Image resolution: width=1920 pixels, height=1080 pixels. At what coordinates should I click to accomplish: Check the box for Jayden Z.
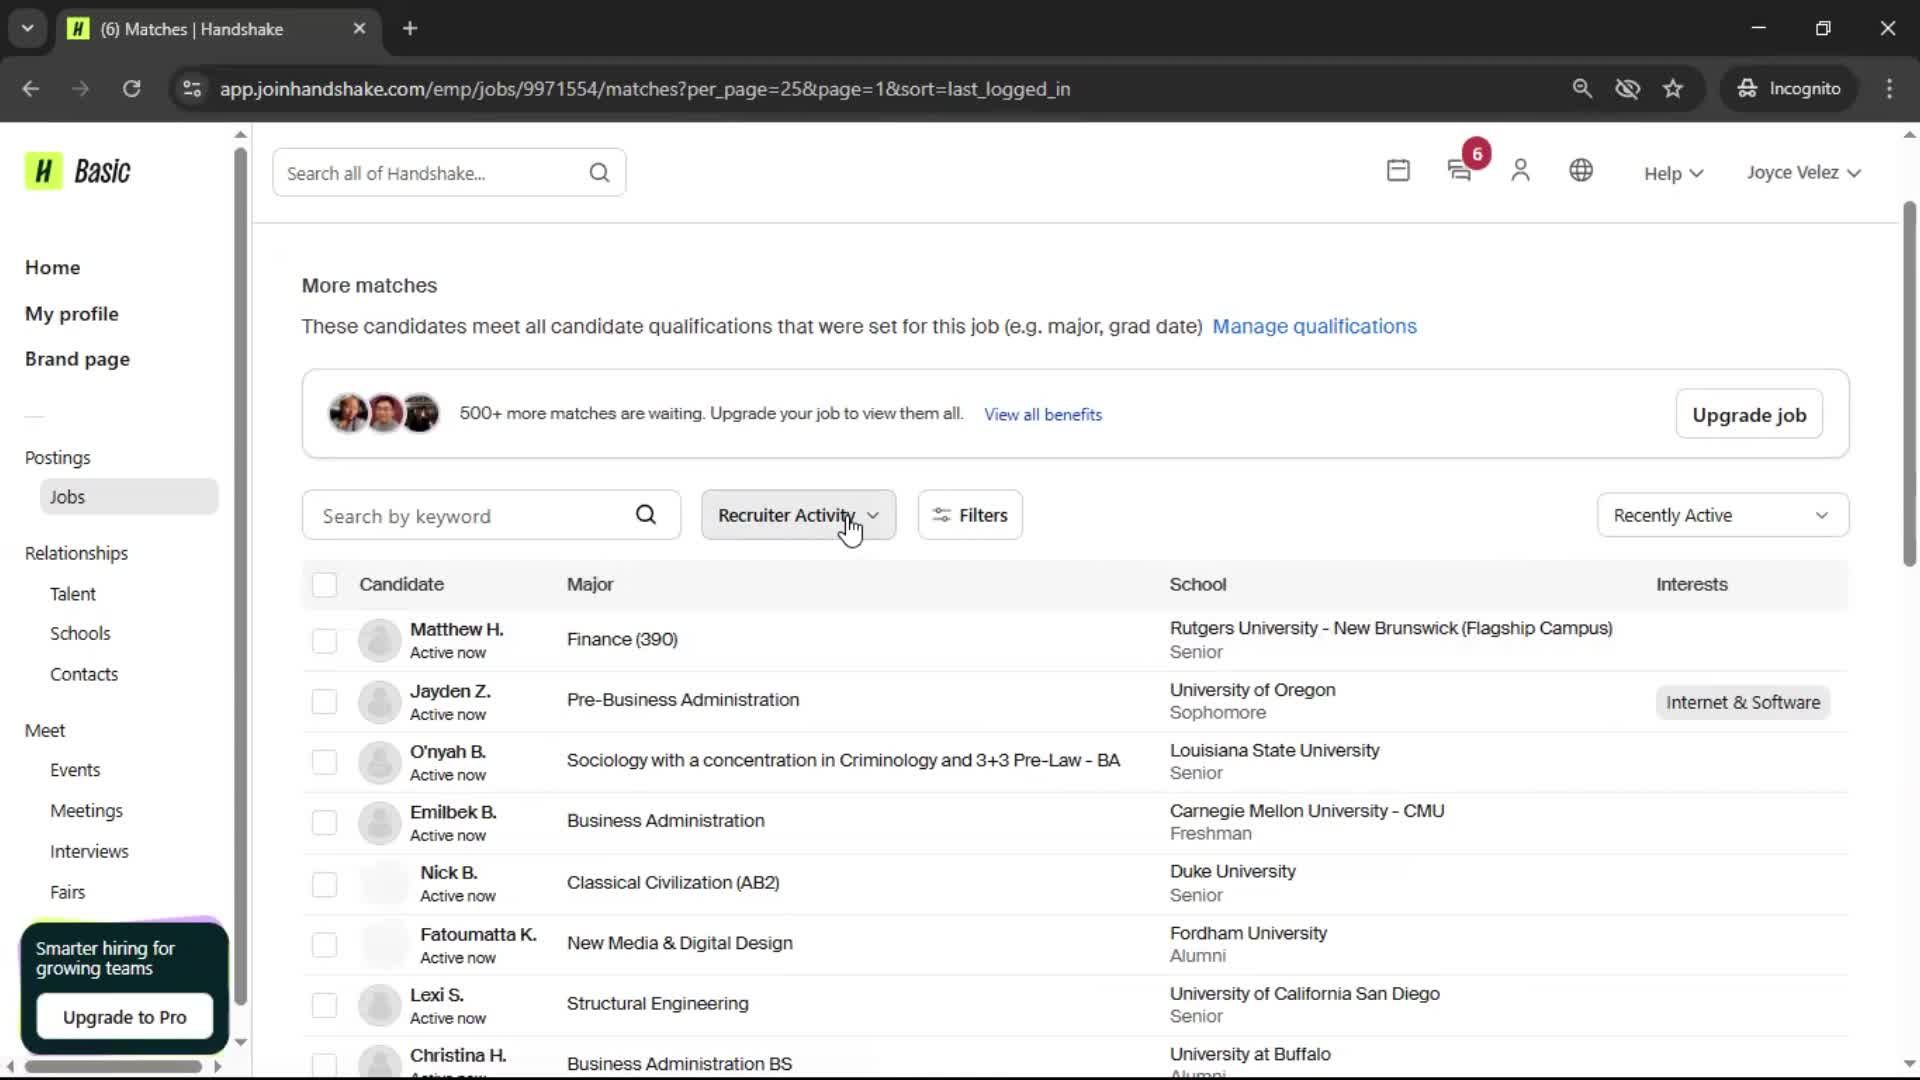click(324, 702)
